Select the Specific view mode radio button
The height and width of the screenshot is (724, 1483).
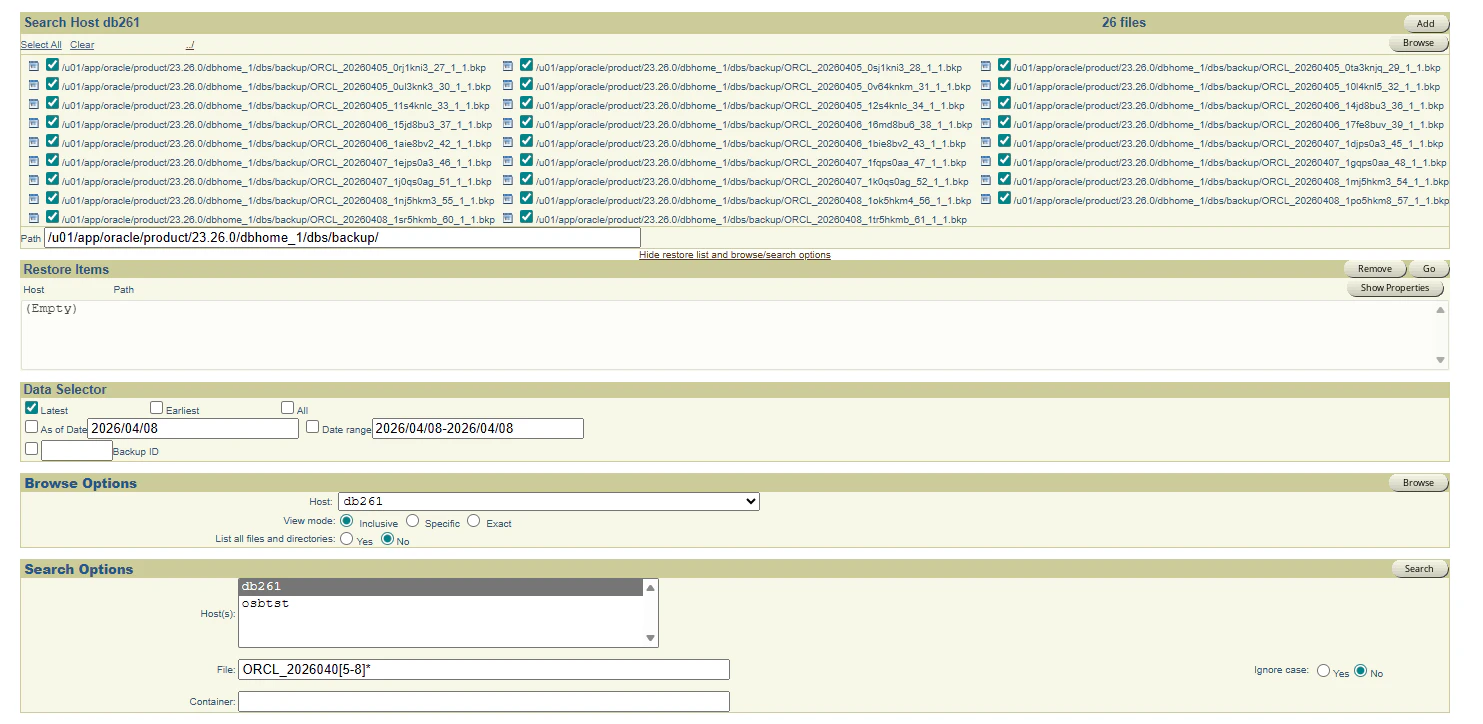tap(416, 521)
